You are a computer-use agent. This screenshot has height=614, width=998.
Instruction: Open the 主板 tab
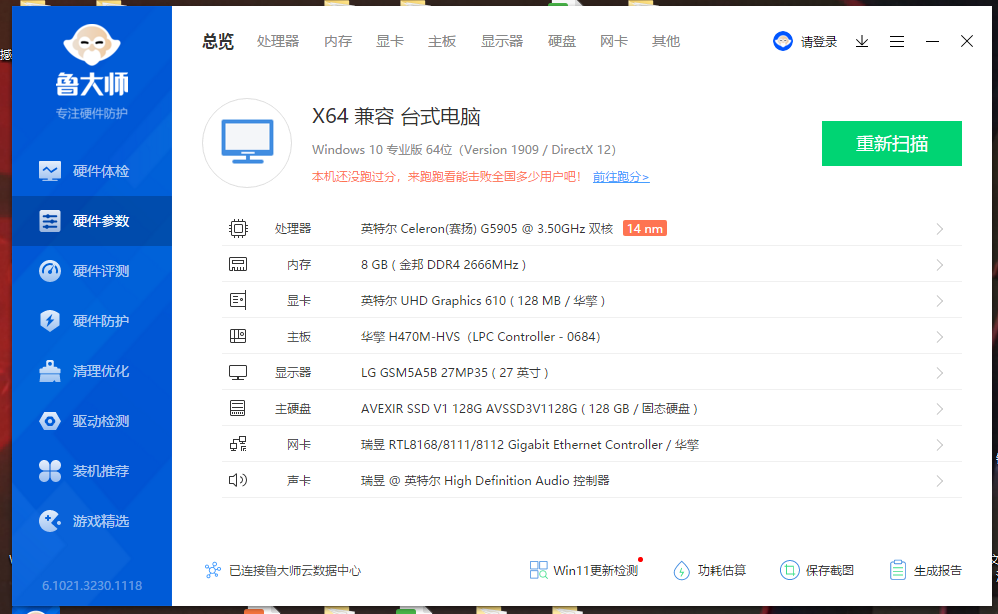coord(442,41)
